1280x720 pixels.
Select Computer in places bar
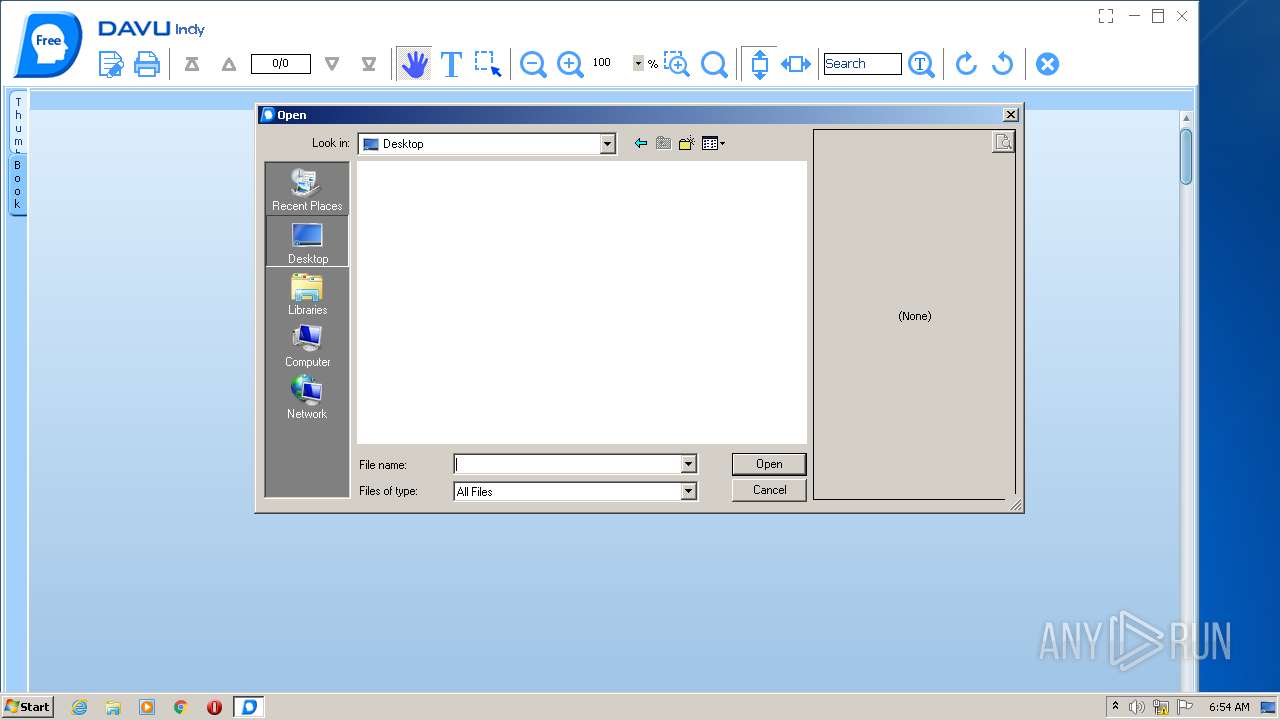pyautogui.click(x=307, y=346)
